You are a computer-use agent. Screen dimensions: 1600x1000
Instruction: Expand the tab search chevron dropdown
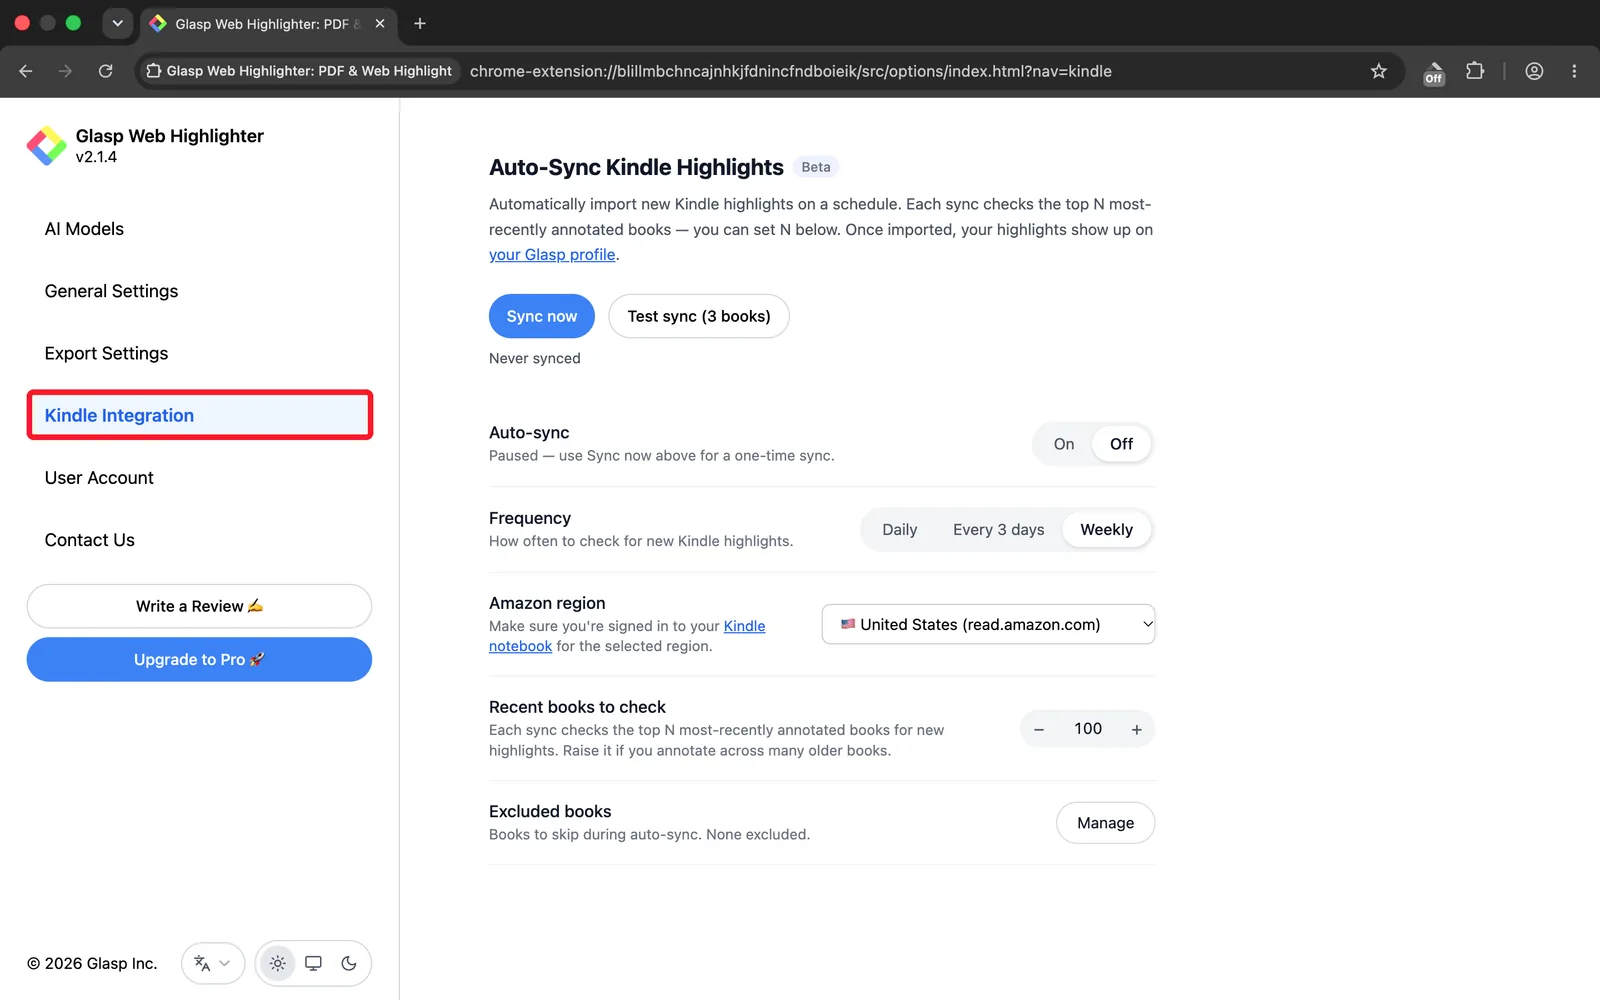tap(117, 23)
